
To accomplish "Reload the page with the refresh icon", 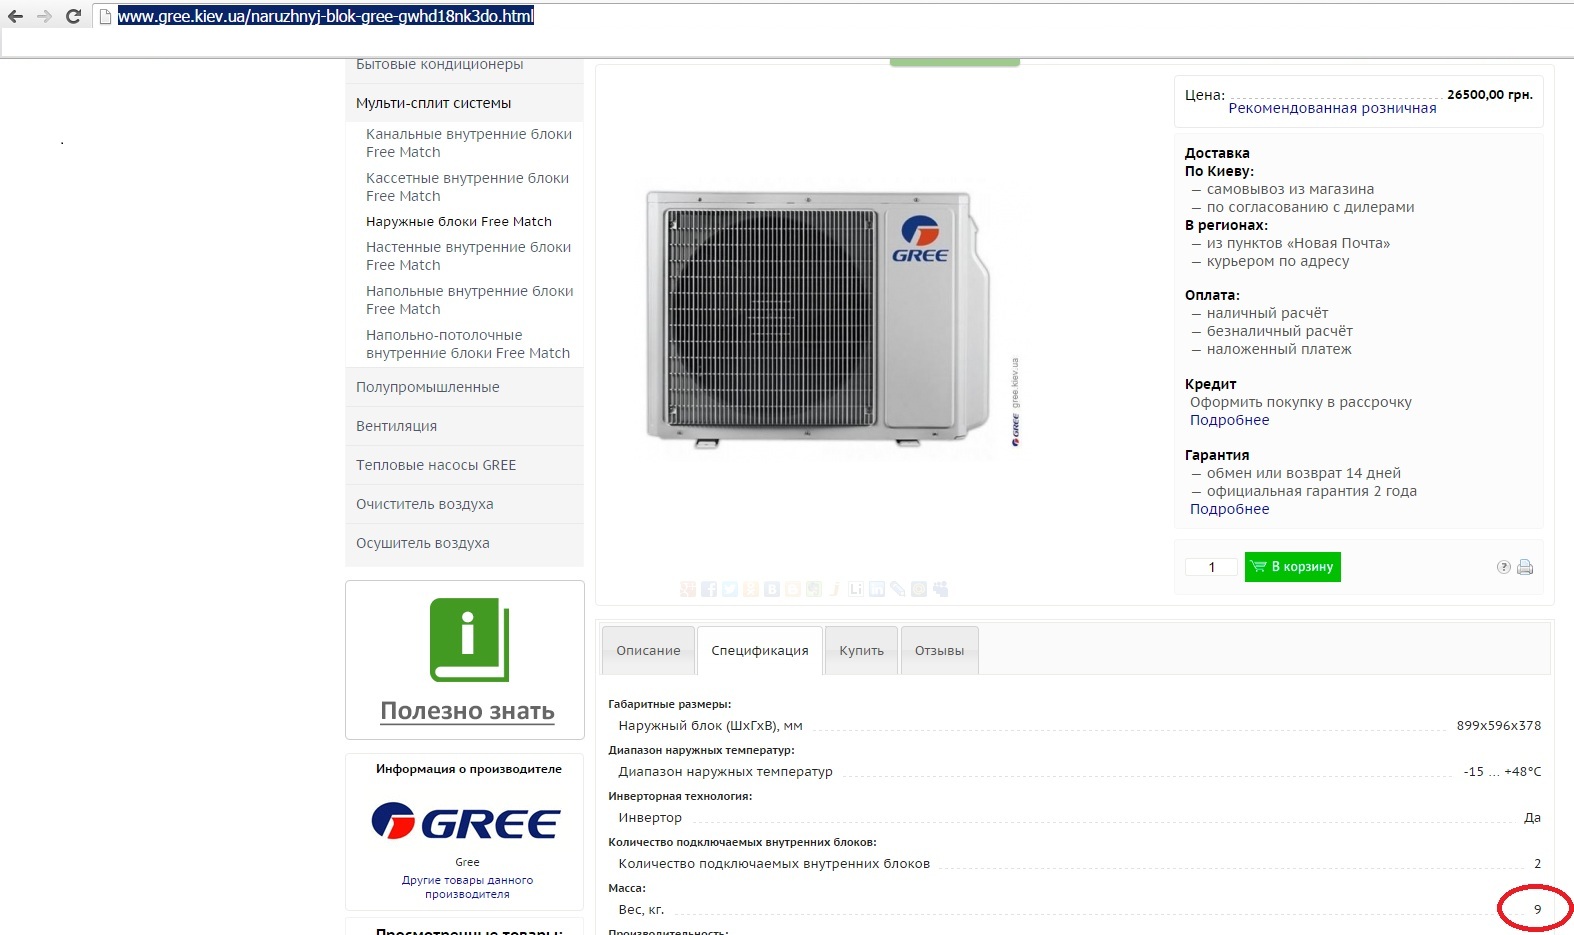I will (73, 16).
